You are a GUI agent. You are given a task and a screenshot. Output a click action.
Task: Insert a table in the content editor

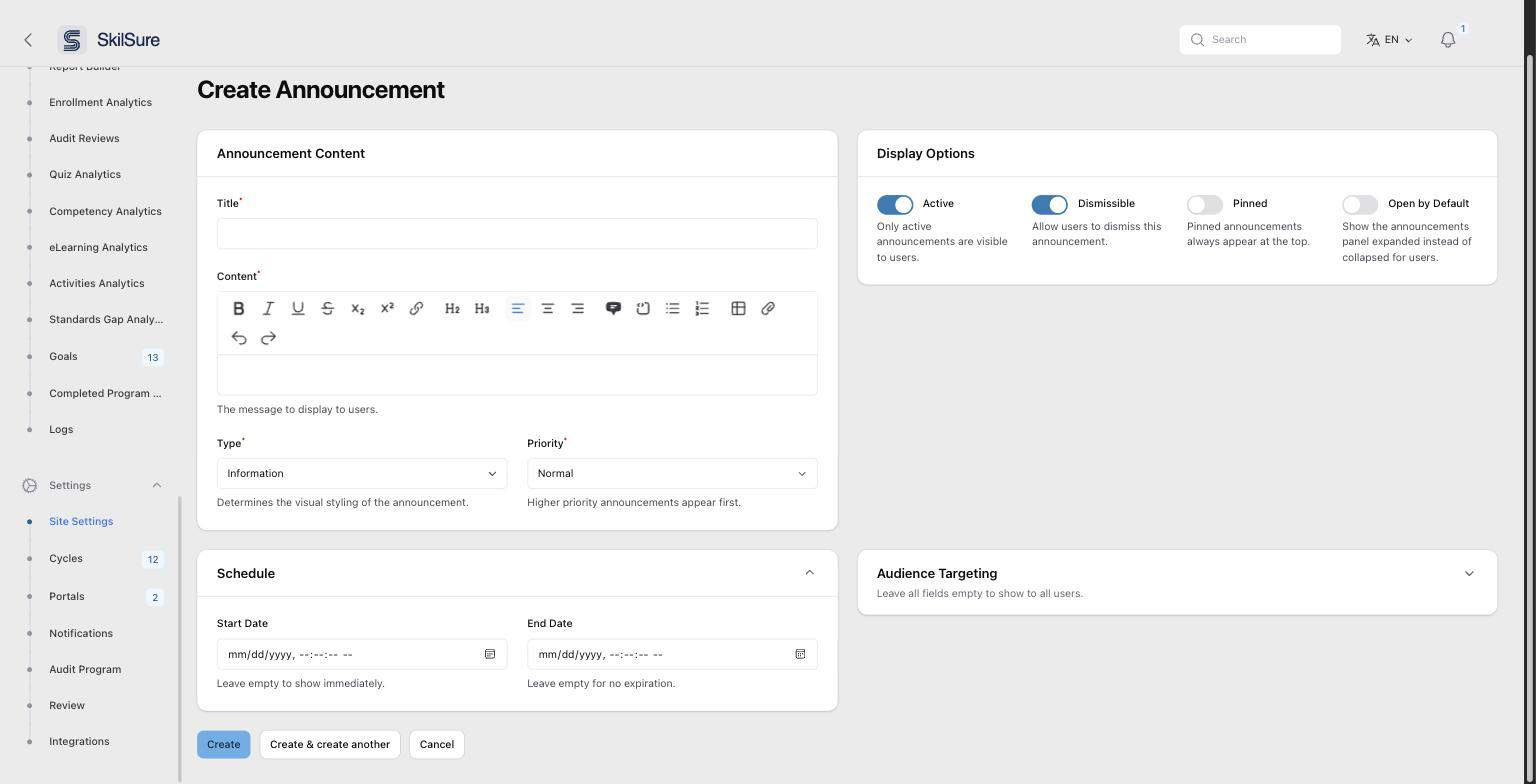738,308
